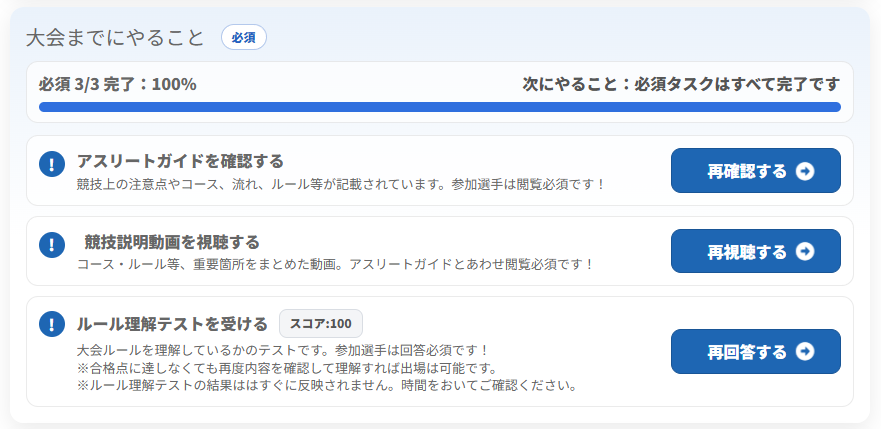Click the exclamation icon beside ルール理解テストを受ける
This screenshot has height=429, width=881.
pos(51,324)
